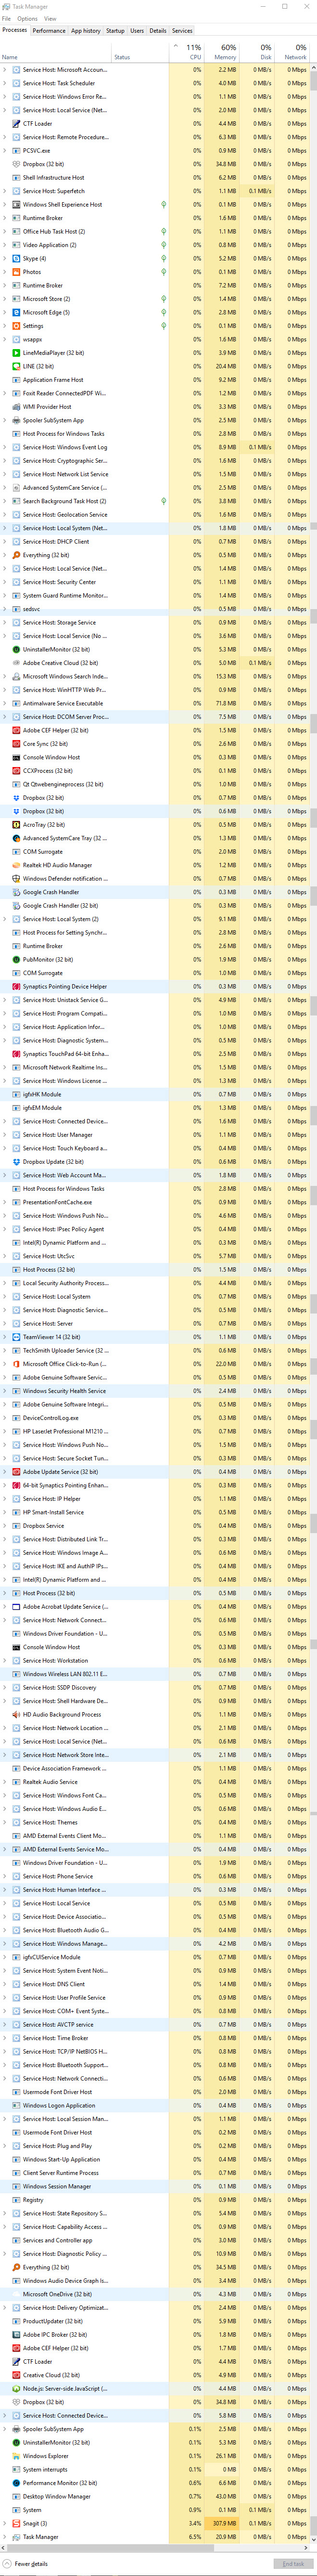Expand Service Host: Microsoft Account row
Screen dimensions: 317x2576
5,70
